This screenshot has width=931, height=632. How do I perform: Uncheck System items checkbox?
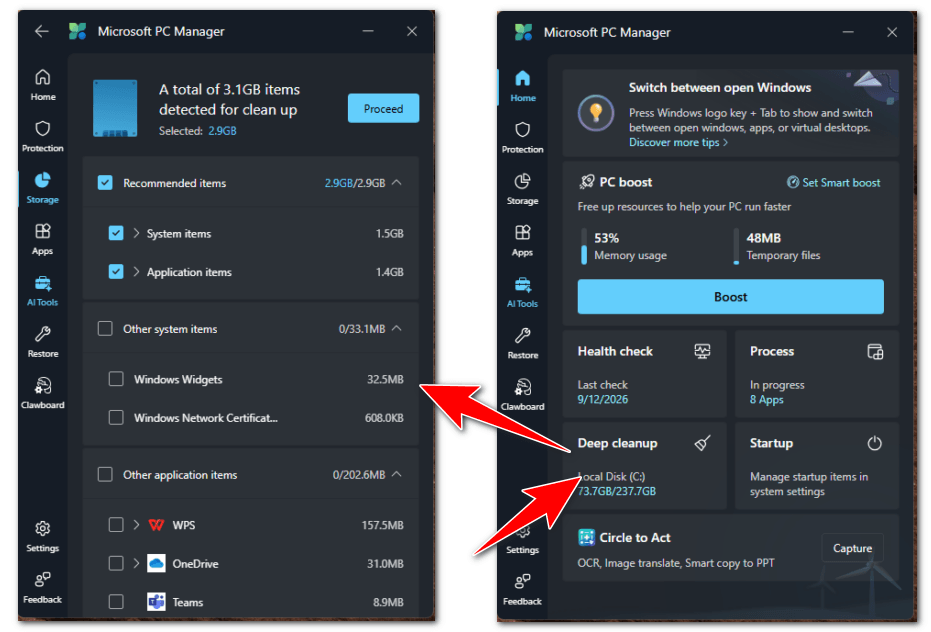click(116, 233)
